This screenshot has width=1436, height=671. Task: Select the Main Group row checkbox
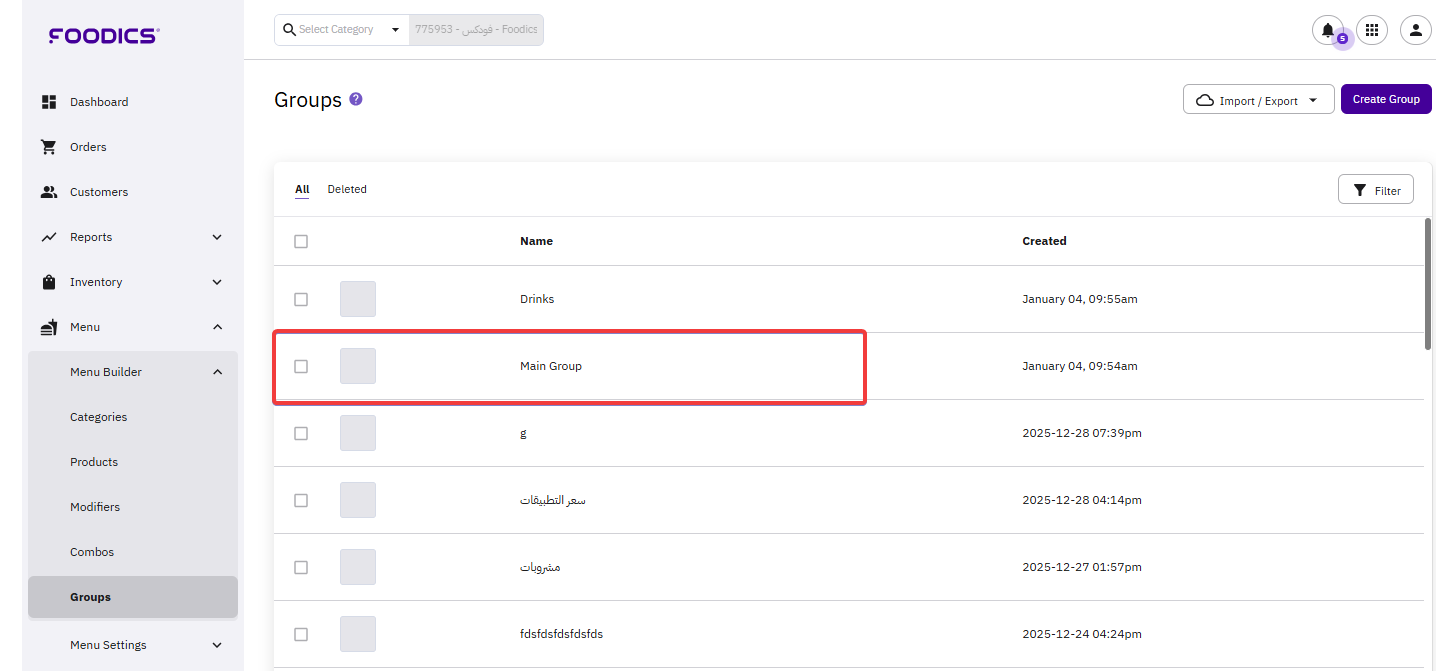[x=301, y=366]
